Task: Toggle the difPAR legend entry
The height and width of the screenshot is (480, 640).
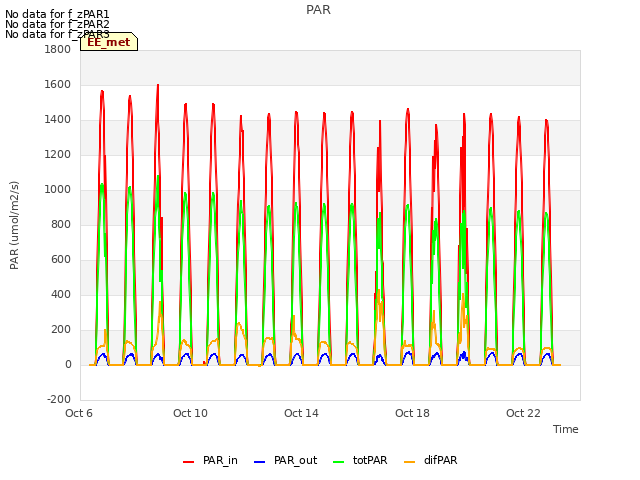Action: [431, 460]
